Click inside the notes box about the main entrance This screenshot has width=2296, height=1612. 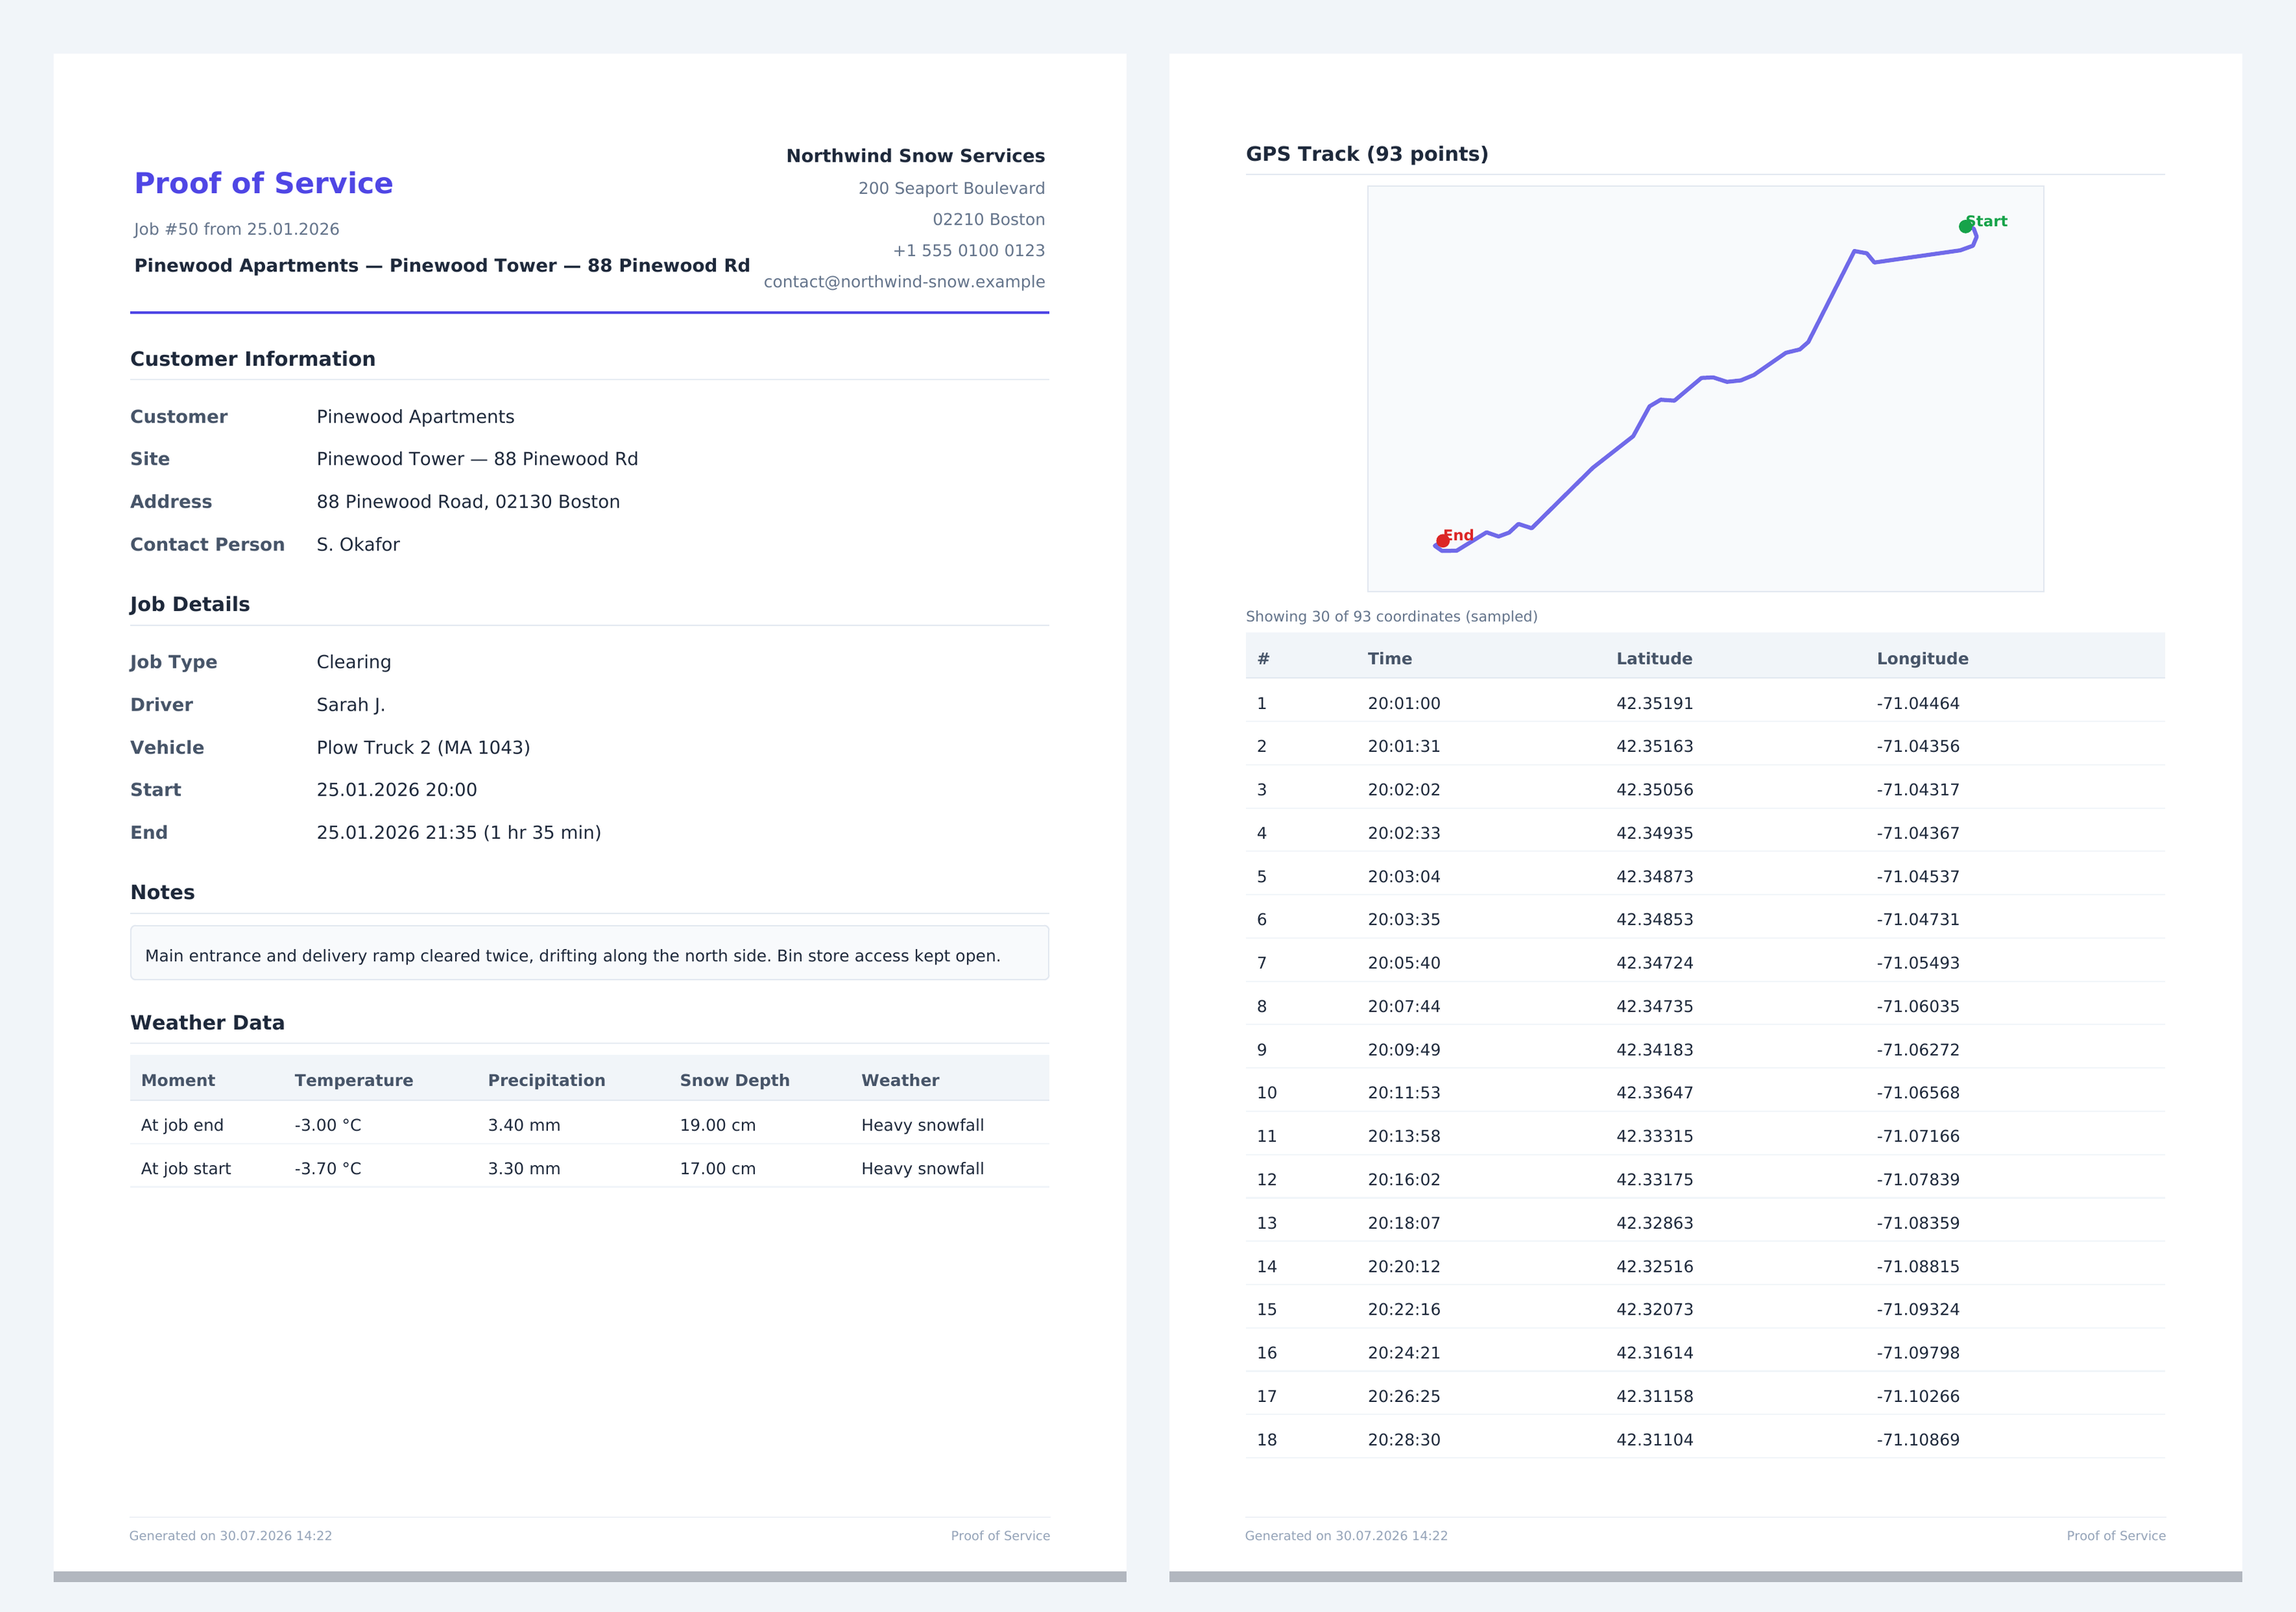tap(589, 953)
